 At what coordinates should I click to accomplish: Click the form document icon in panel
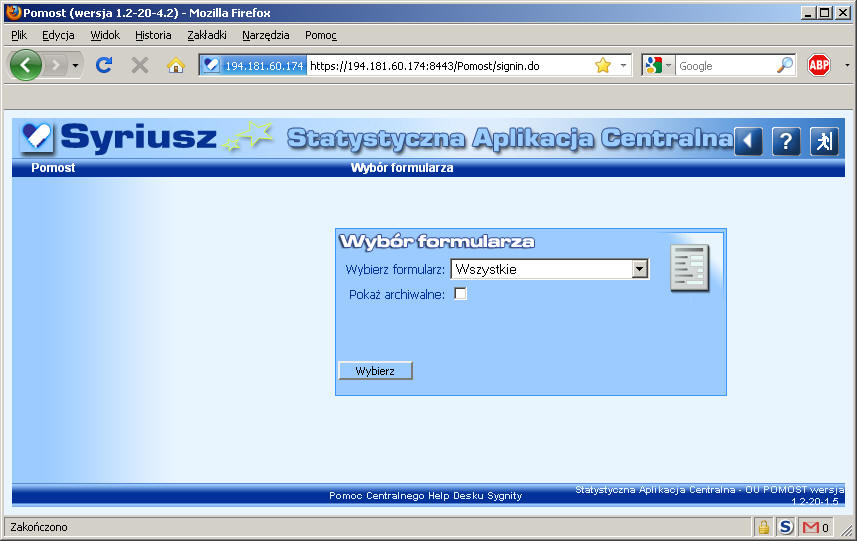point(690,268)
